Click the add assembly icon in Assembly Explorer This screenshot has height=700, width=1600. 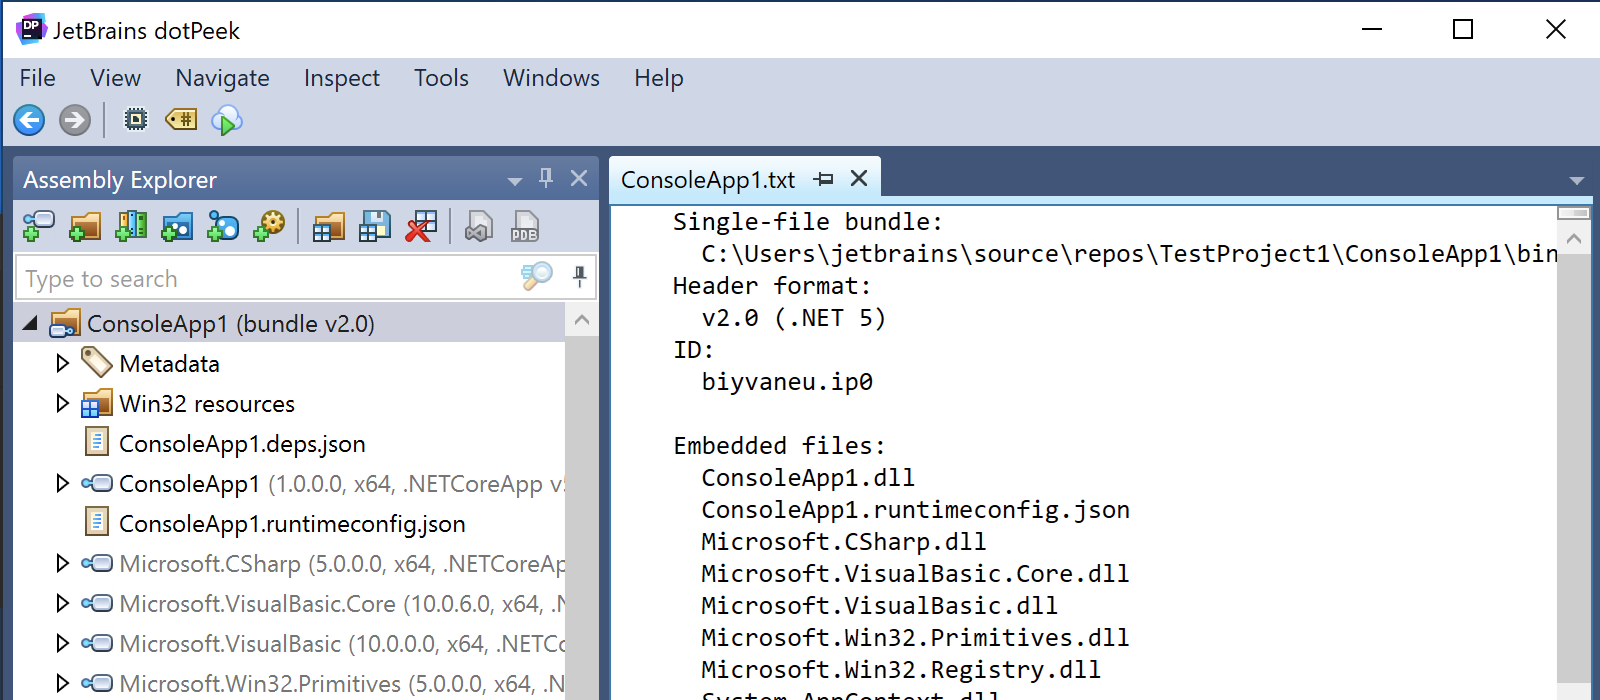[38, 227]
